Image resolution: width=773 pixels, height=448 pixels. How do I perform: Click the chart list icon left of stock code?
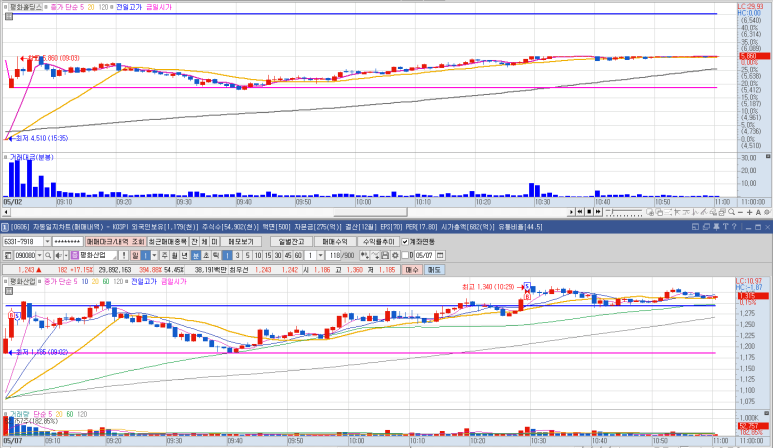point(8,255)
